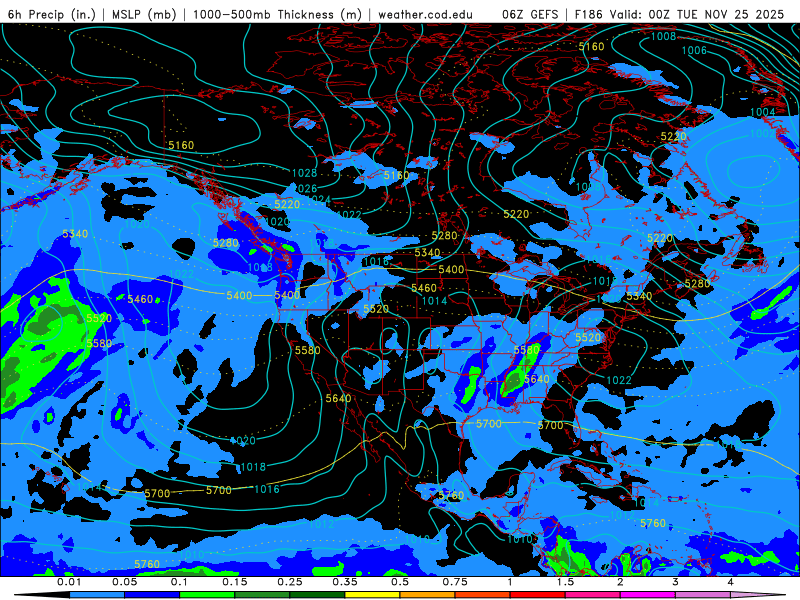Viewport: 800px width, 600px height.
Task: Click the 'Valid: 00Z TUE NOV 25 2025' text
Action: [696, 14]
